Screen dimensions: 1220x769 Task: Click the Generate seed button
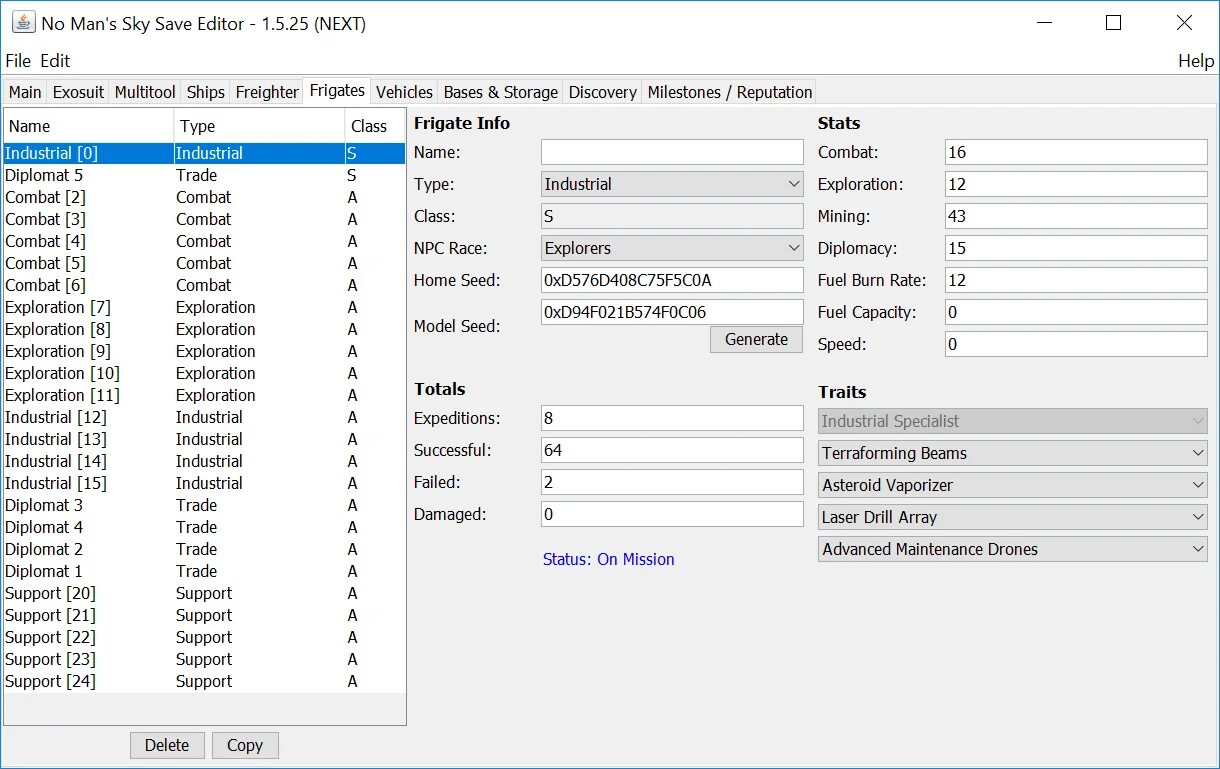(756, 339)
